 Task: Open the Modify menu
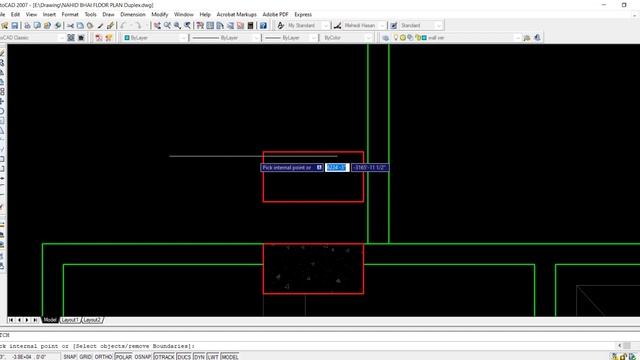click(160, 14)
